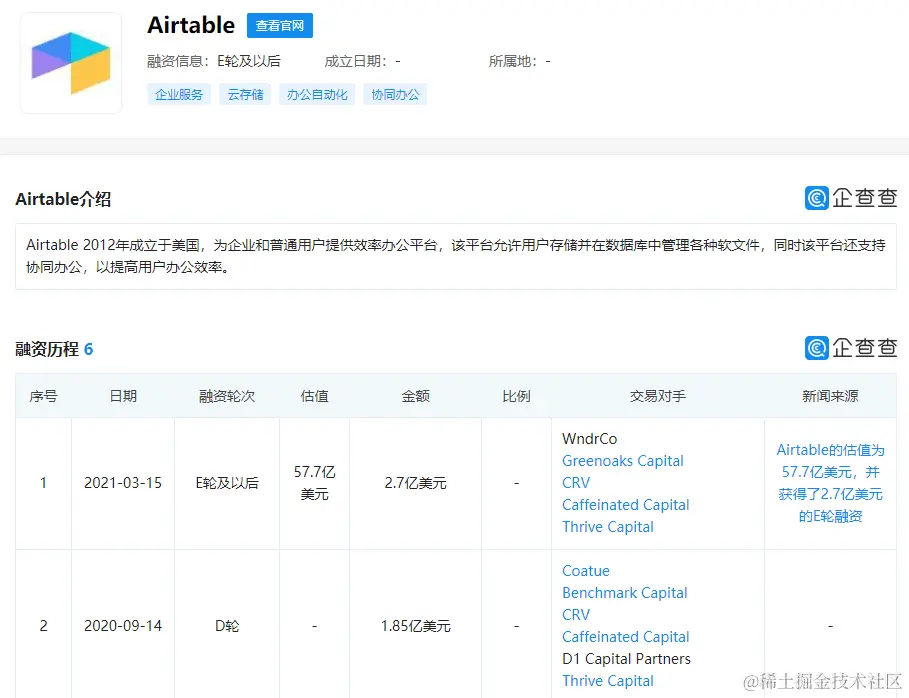The height and width of the screenshot is (698, 909).
Task: Click the 日期 column header
Action: (x=123, y=396)
